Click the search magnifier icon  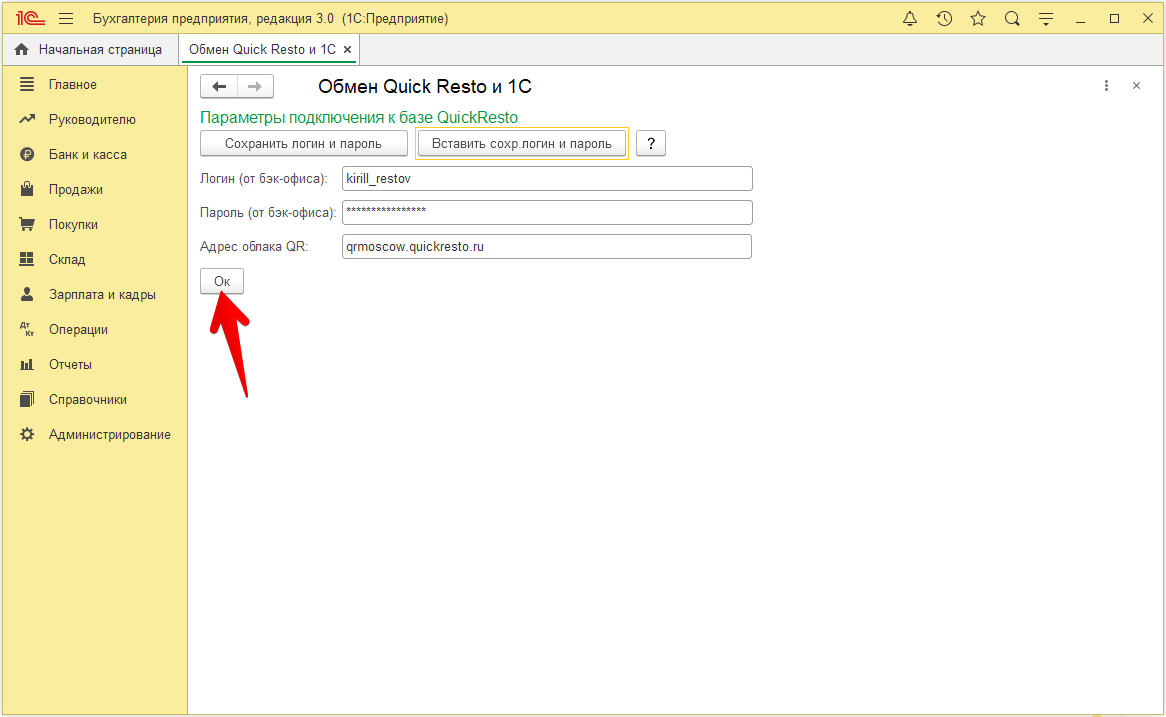tap(1012, 19)
